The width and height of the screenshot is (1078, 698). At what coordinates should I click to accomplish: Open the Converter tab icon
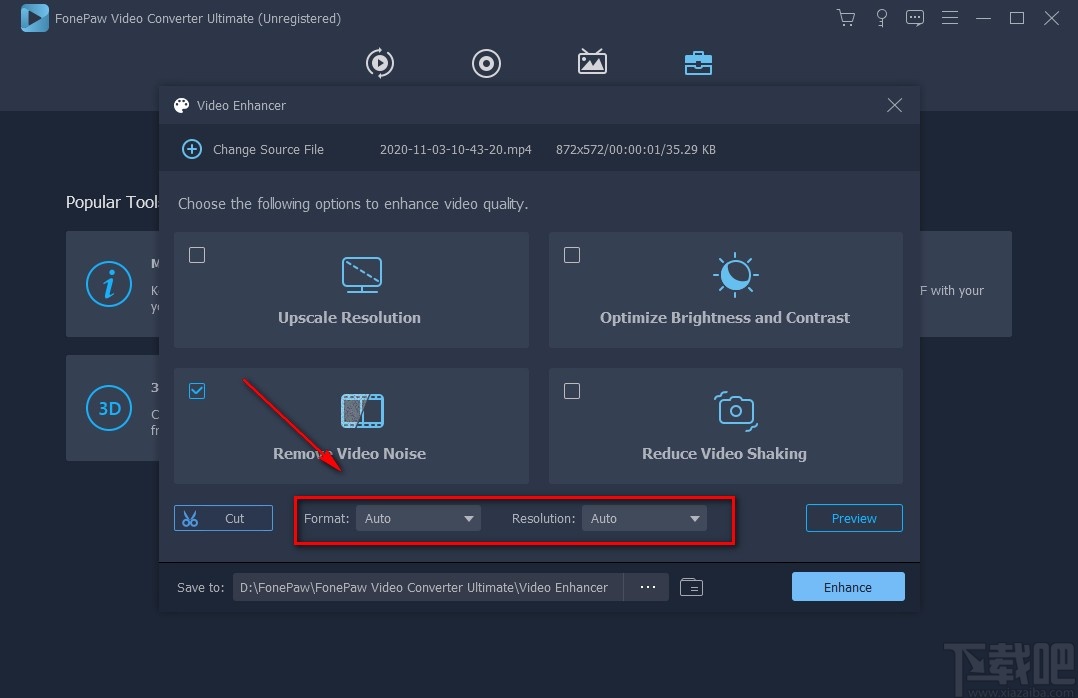click(380, 63)
